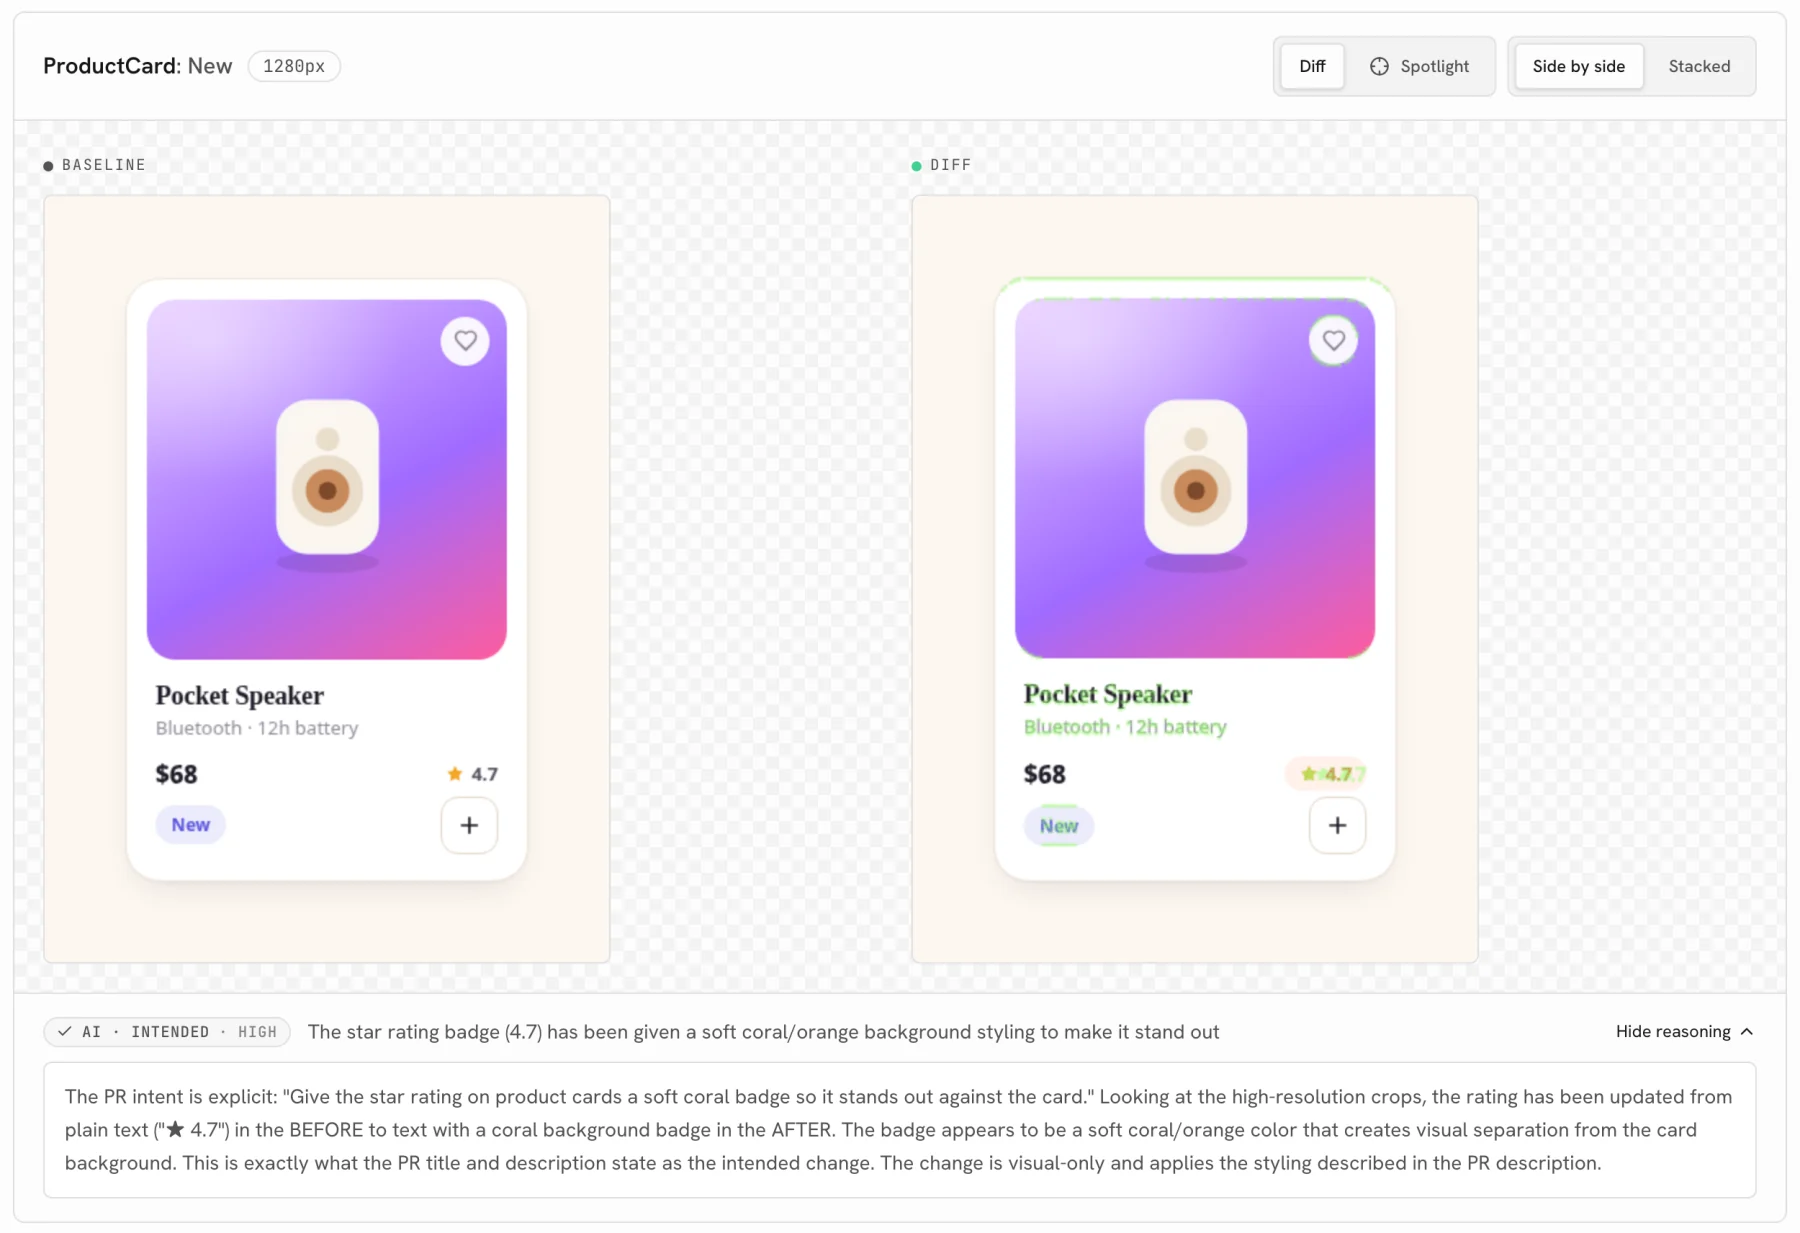Click the ProductCard: New title
Screen dimensions: 1800x1233
coord(138,66)
